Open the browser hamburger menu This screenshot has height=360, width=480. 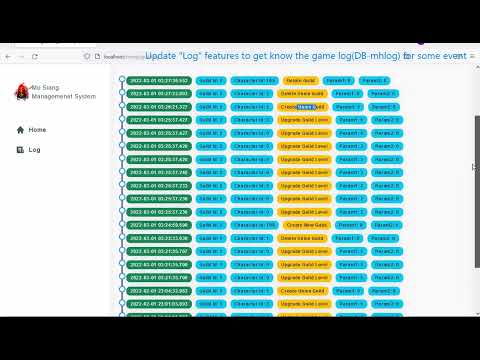click(472, 56)
